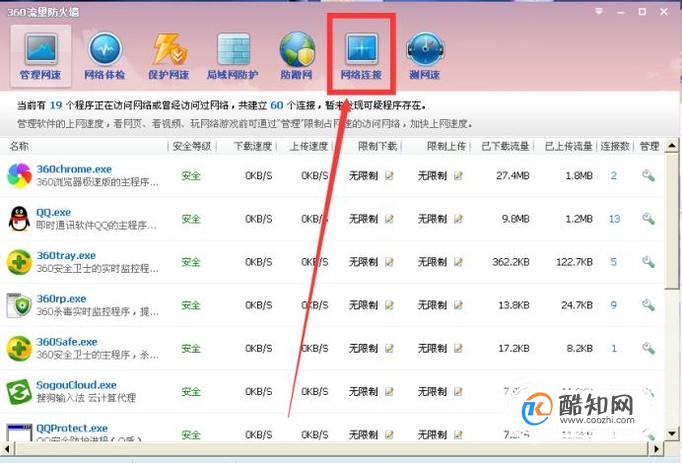Edit download limit for 360Safe.exe
The image size is (682, 463).
pyautogui.click(x=389, y=349)
